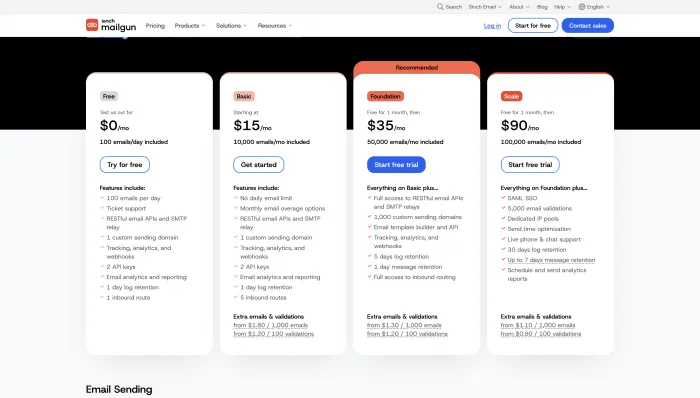This screenshot has height=398, width=700.
Task: Click Basic's from $1.20 / 100 validations link
Action: click(x=273, y=334)
